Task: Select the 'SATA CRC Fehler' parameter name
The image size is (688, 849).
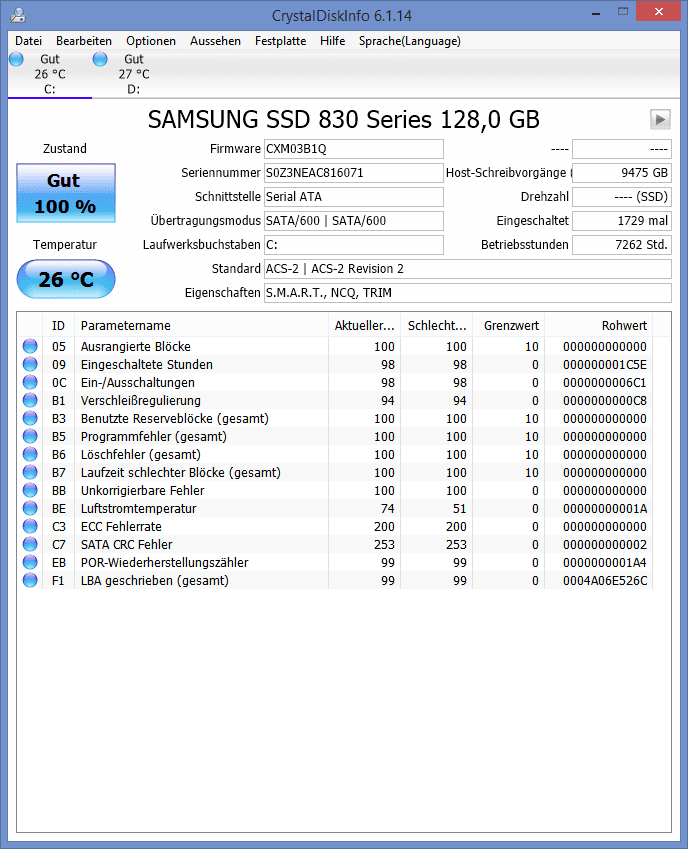Action: click(127, 544)
